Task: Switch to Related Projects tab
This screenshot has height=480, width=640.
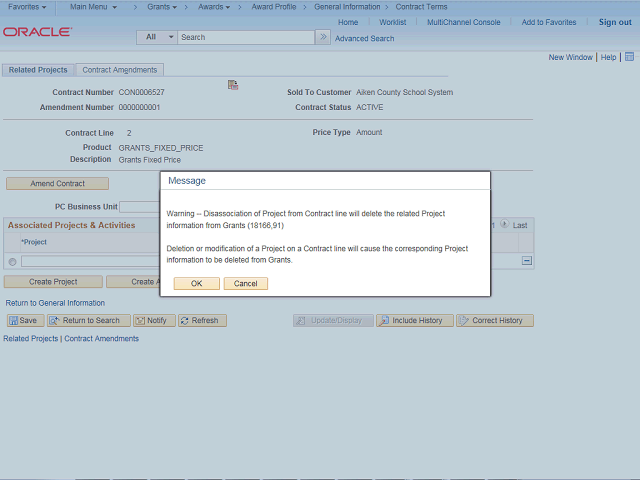Action: (38, 70)
